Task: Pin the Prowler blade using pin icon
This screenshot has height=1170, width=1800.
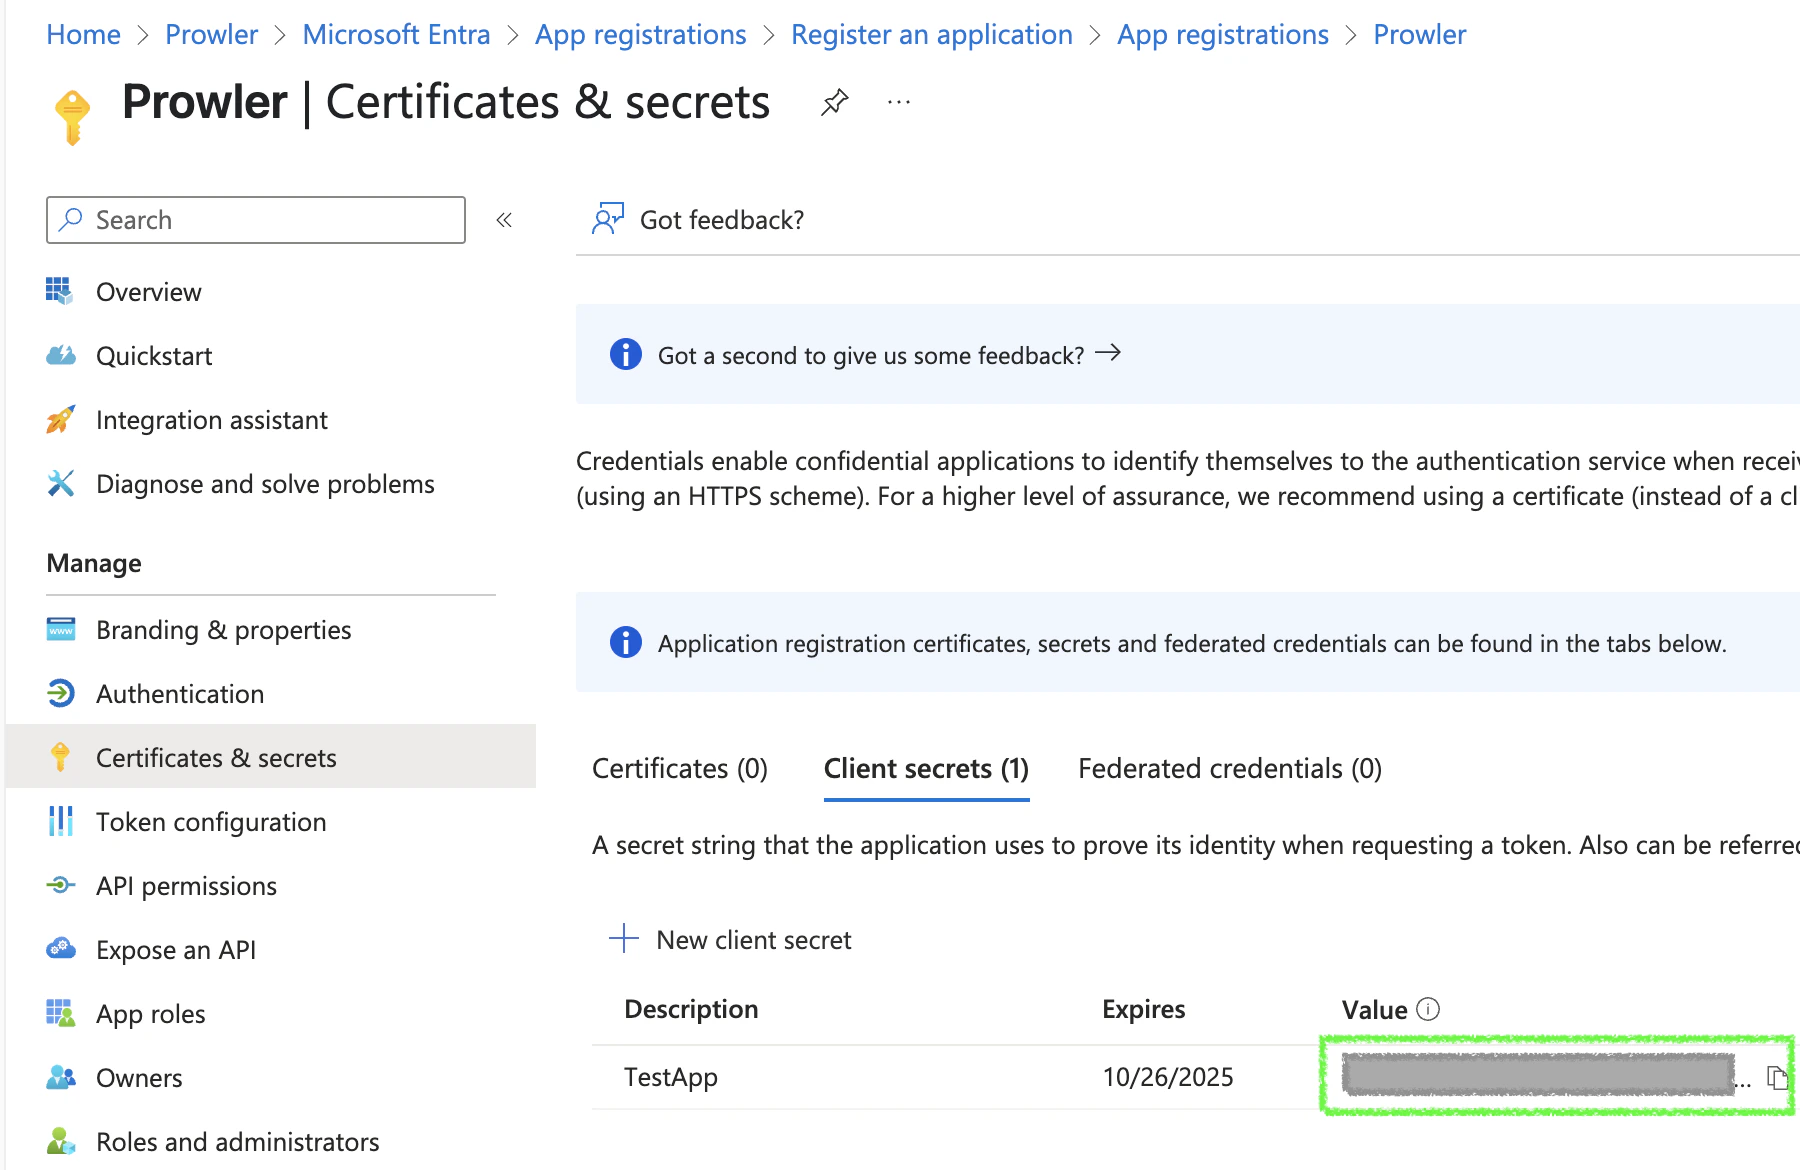Action: pyautogui.click(x=835, y=102)
